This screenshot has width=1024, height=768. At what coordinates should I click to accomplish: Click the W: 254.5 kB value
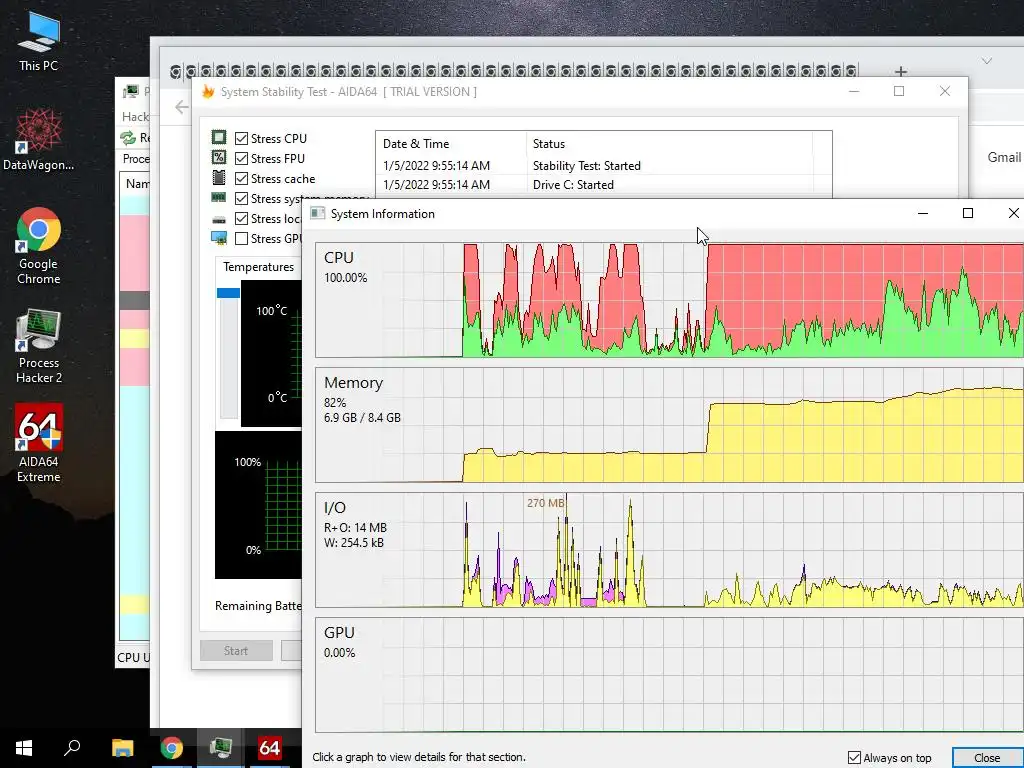pyautogui.click(x=354, y=543)
